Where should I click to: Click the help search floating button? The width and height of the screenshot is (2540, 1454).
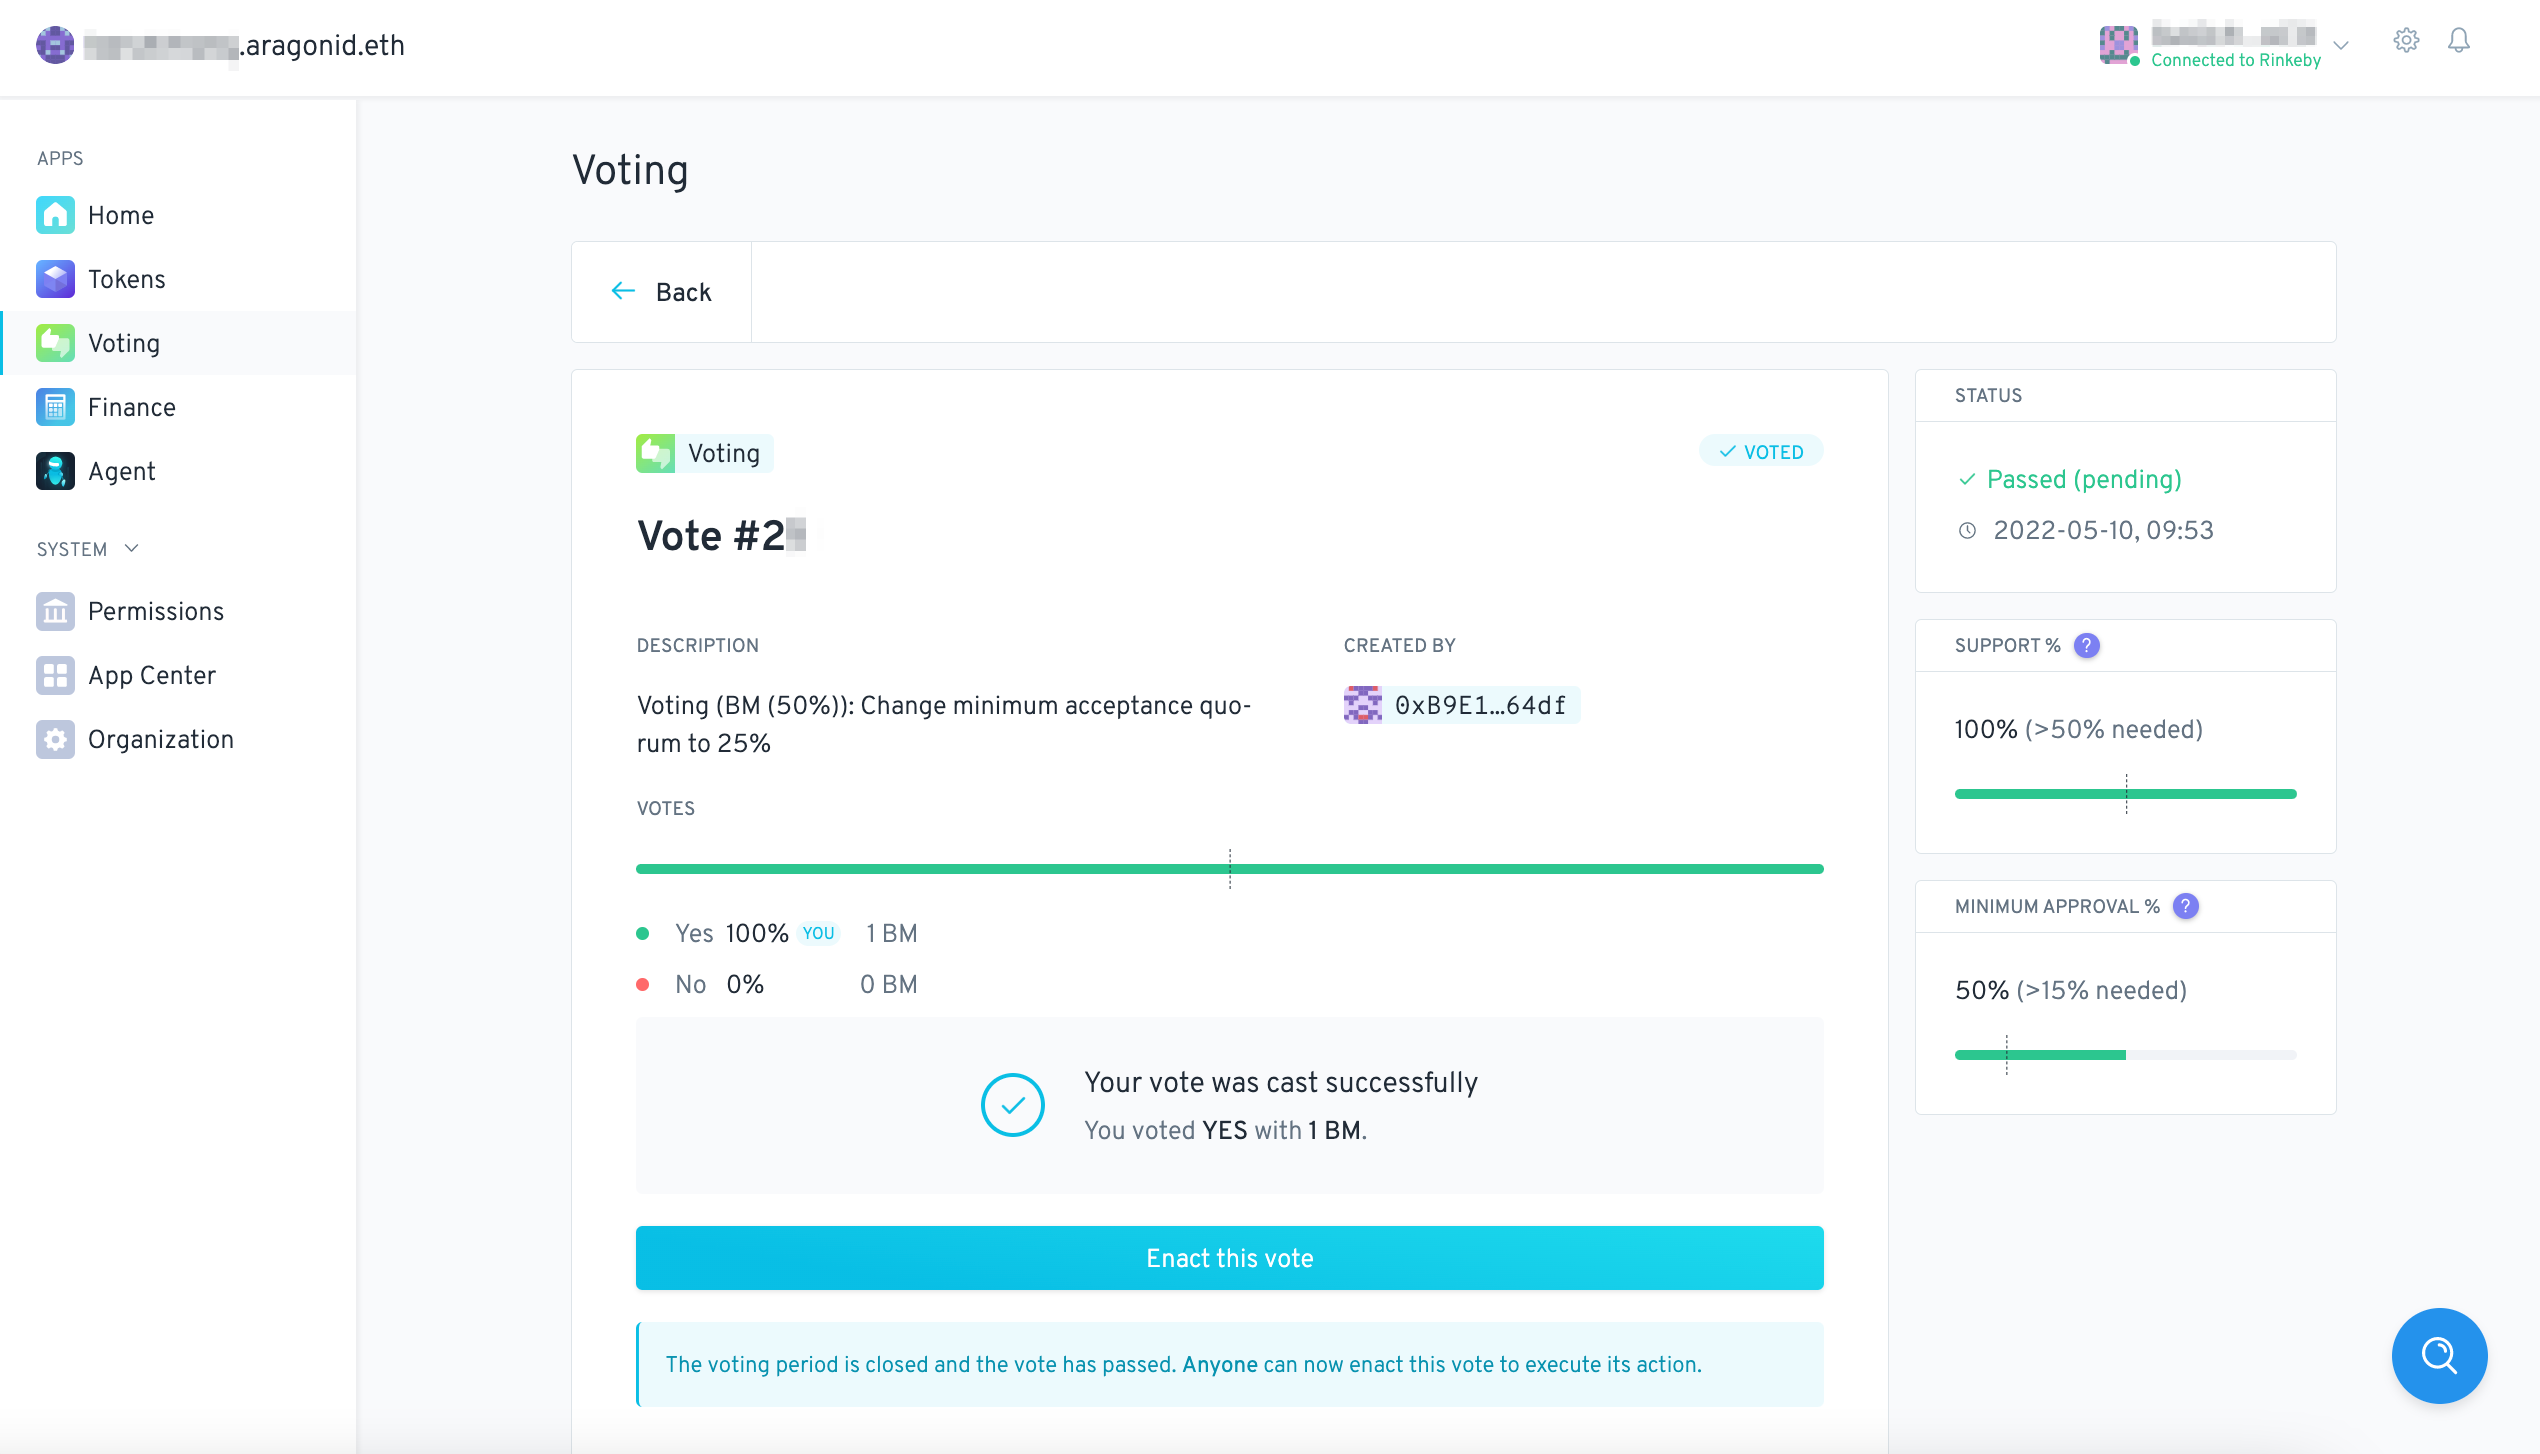[x=2439, y=1356]
